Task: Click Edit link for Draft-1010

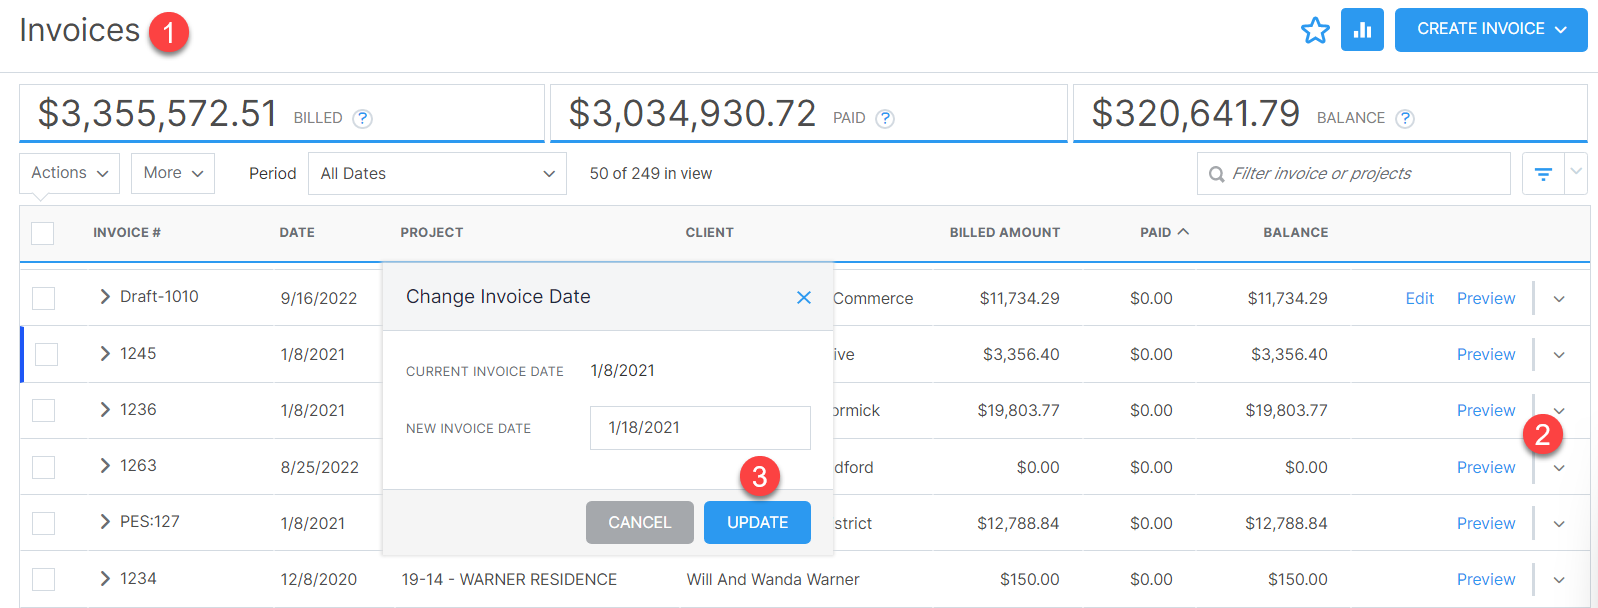Action: (1419, 298)
